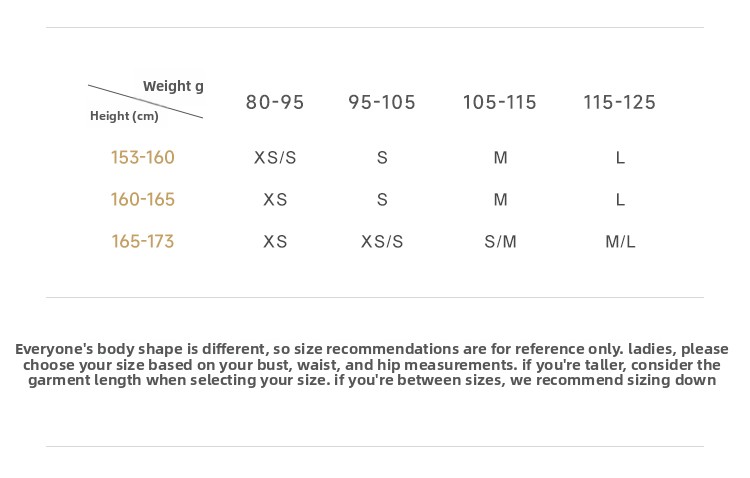
Task: Click L cell in 160-165 row
Action: point(620,200)
